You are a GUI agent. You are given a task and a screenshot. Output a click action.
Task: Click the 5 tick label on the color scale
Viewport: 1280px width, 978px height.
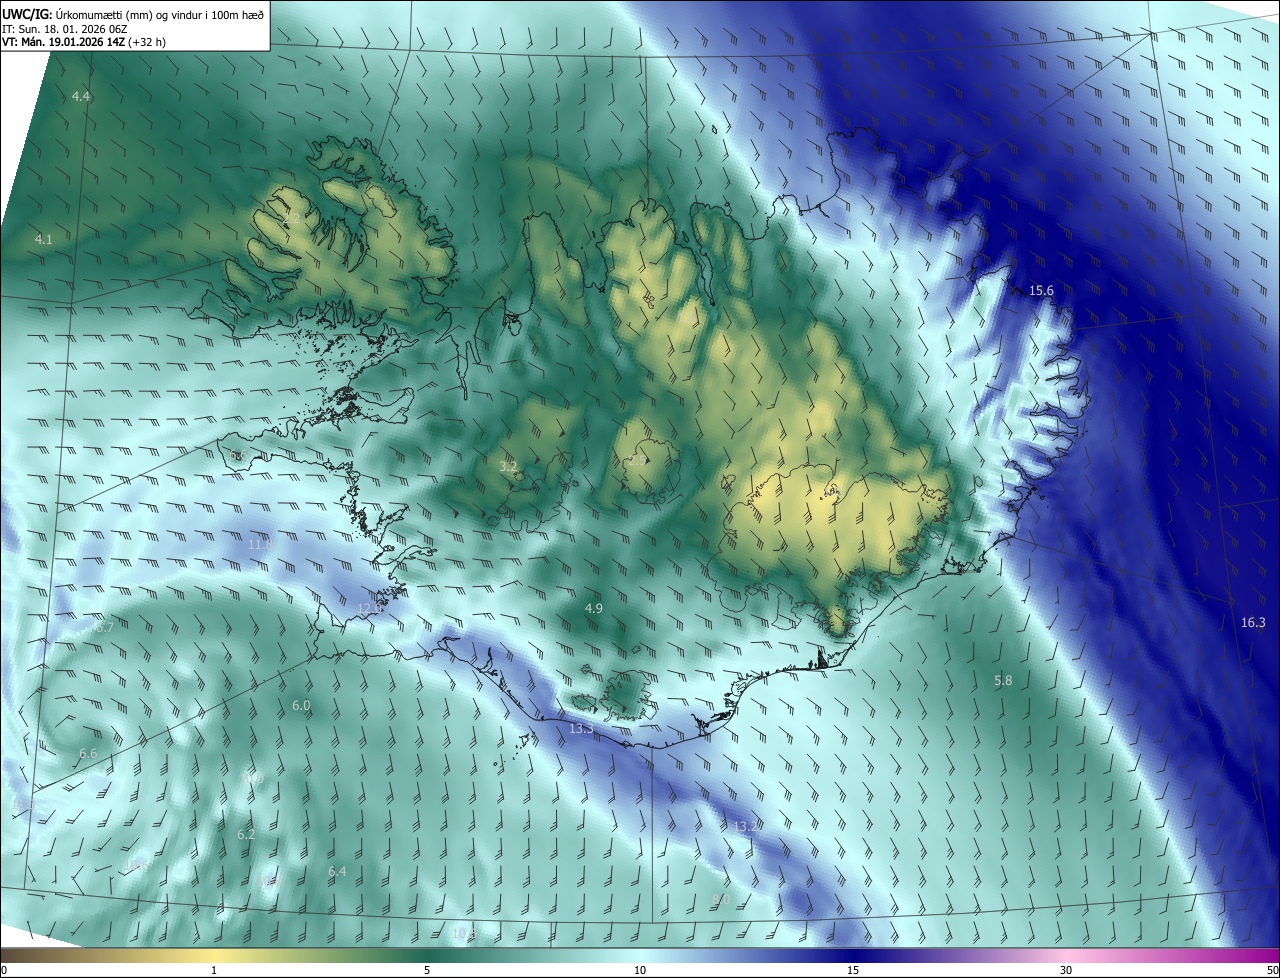pos(427,970)
